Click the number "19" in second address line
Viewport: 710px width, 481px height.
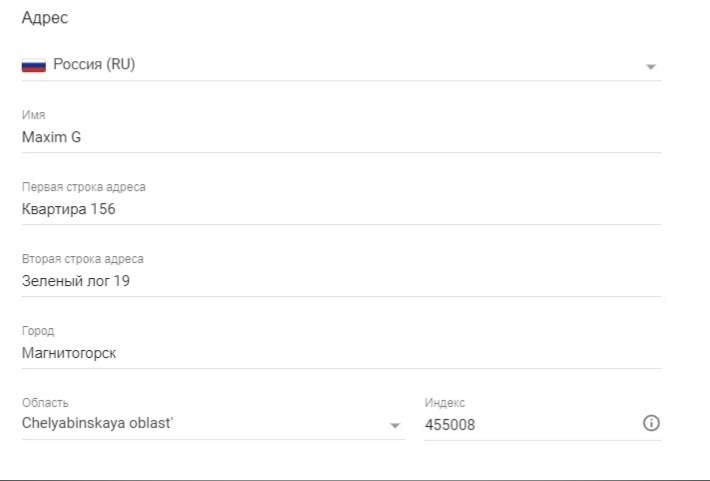click(121, 281)
